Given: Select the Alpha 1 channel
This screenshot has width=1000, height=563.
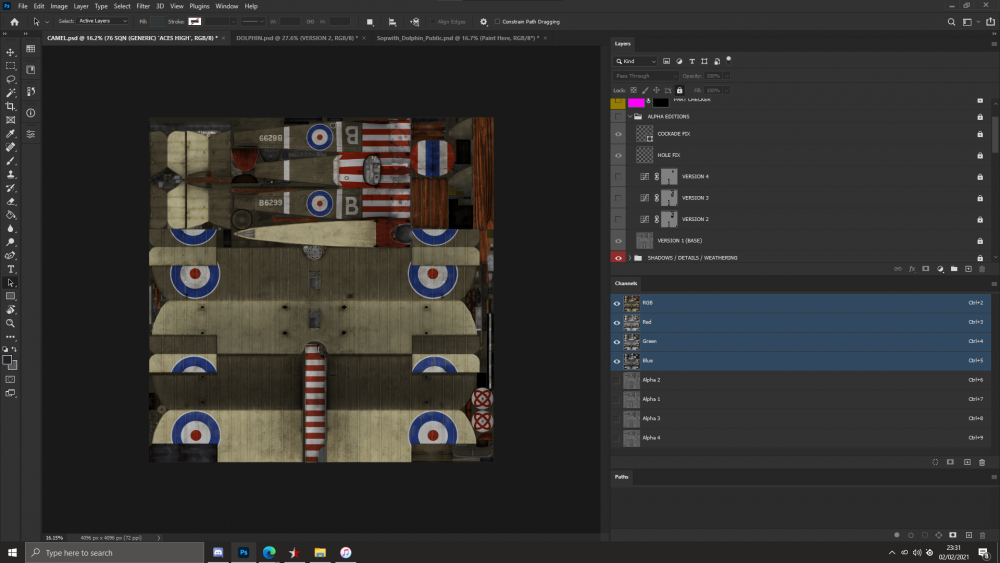Looking at the screenshot, I should pos(651,399).
